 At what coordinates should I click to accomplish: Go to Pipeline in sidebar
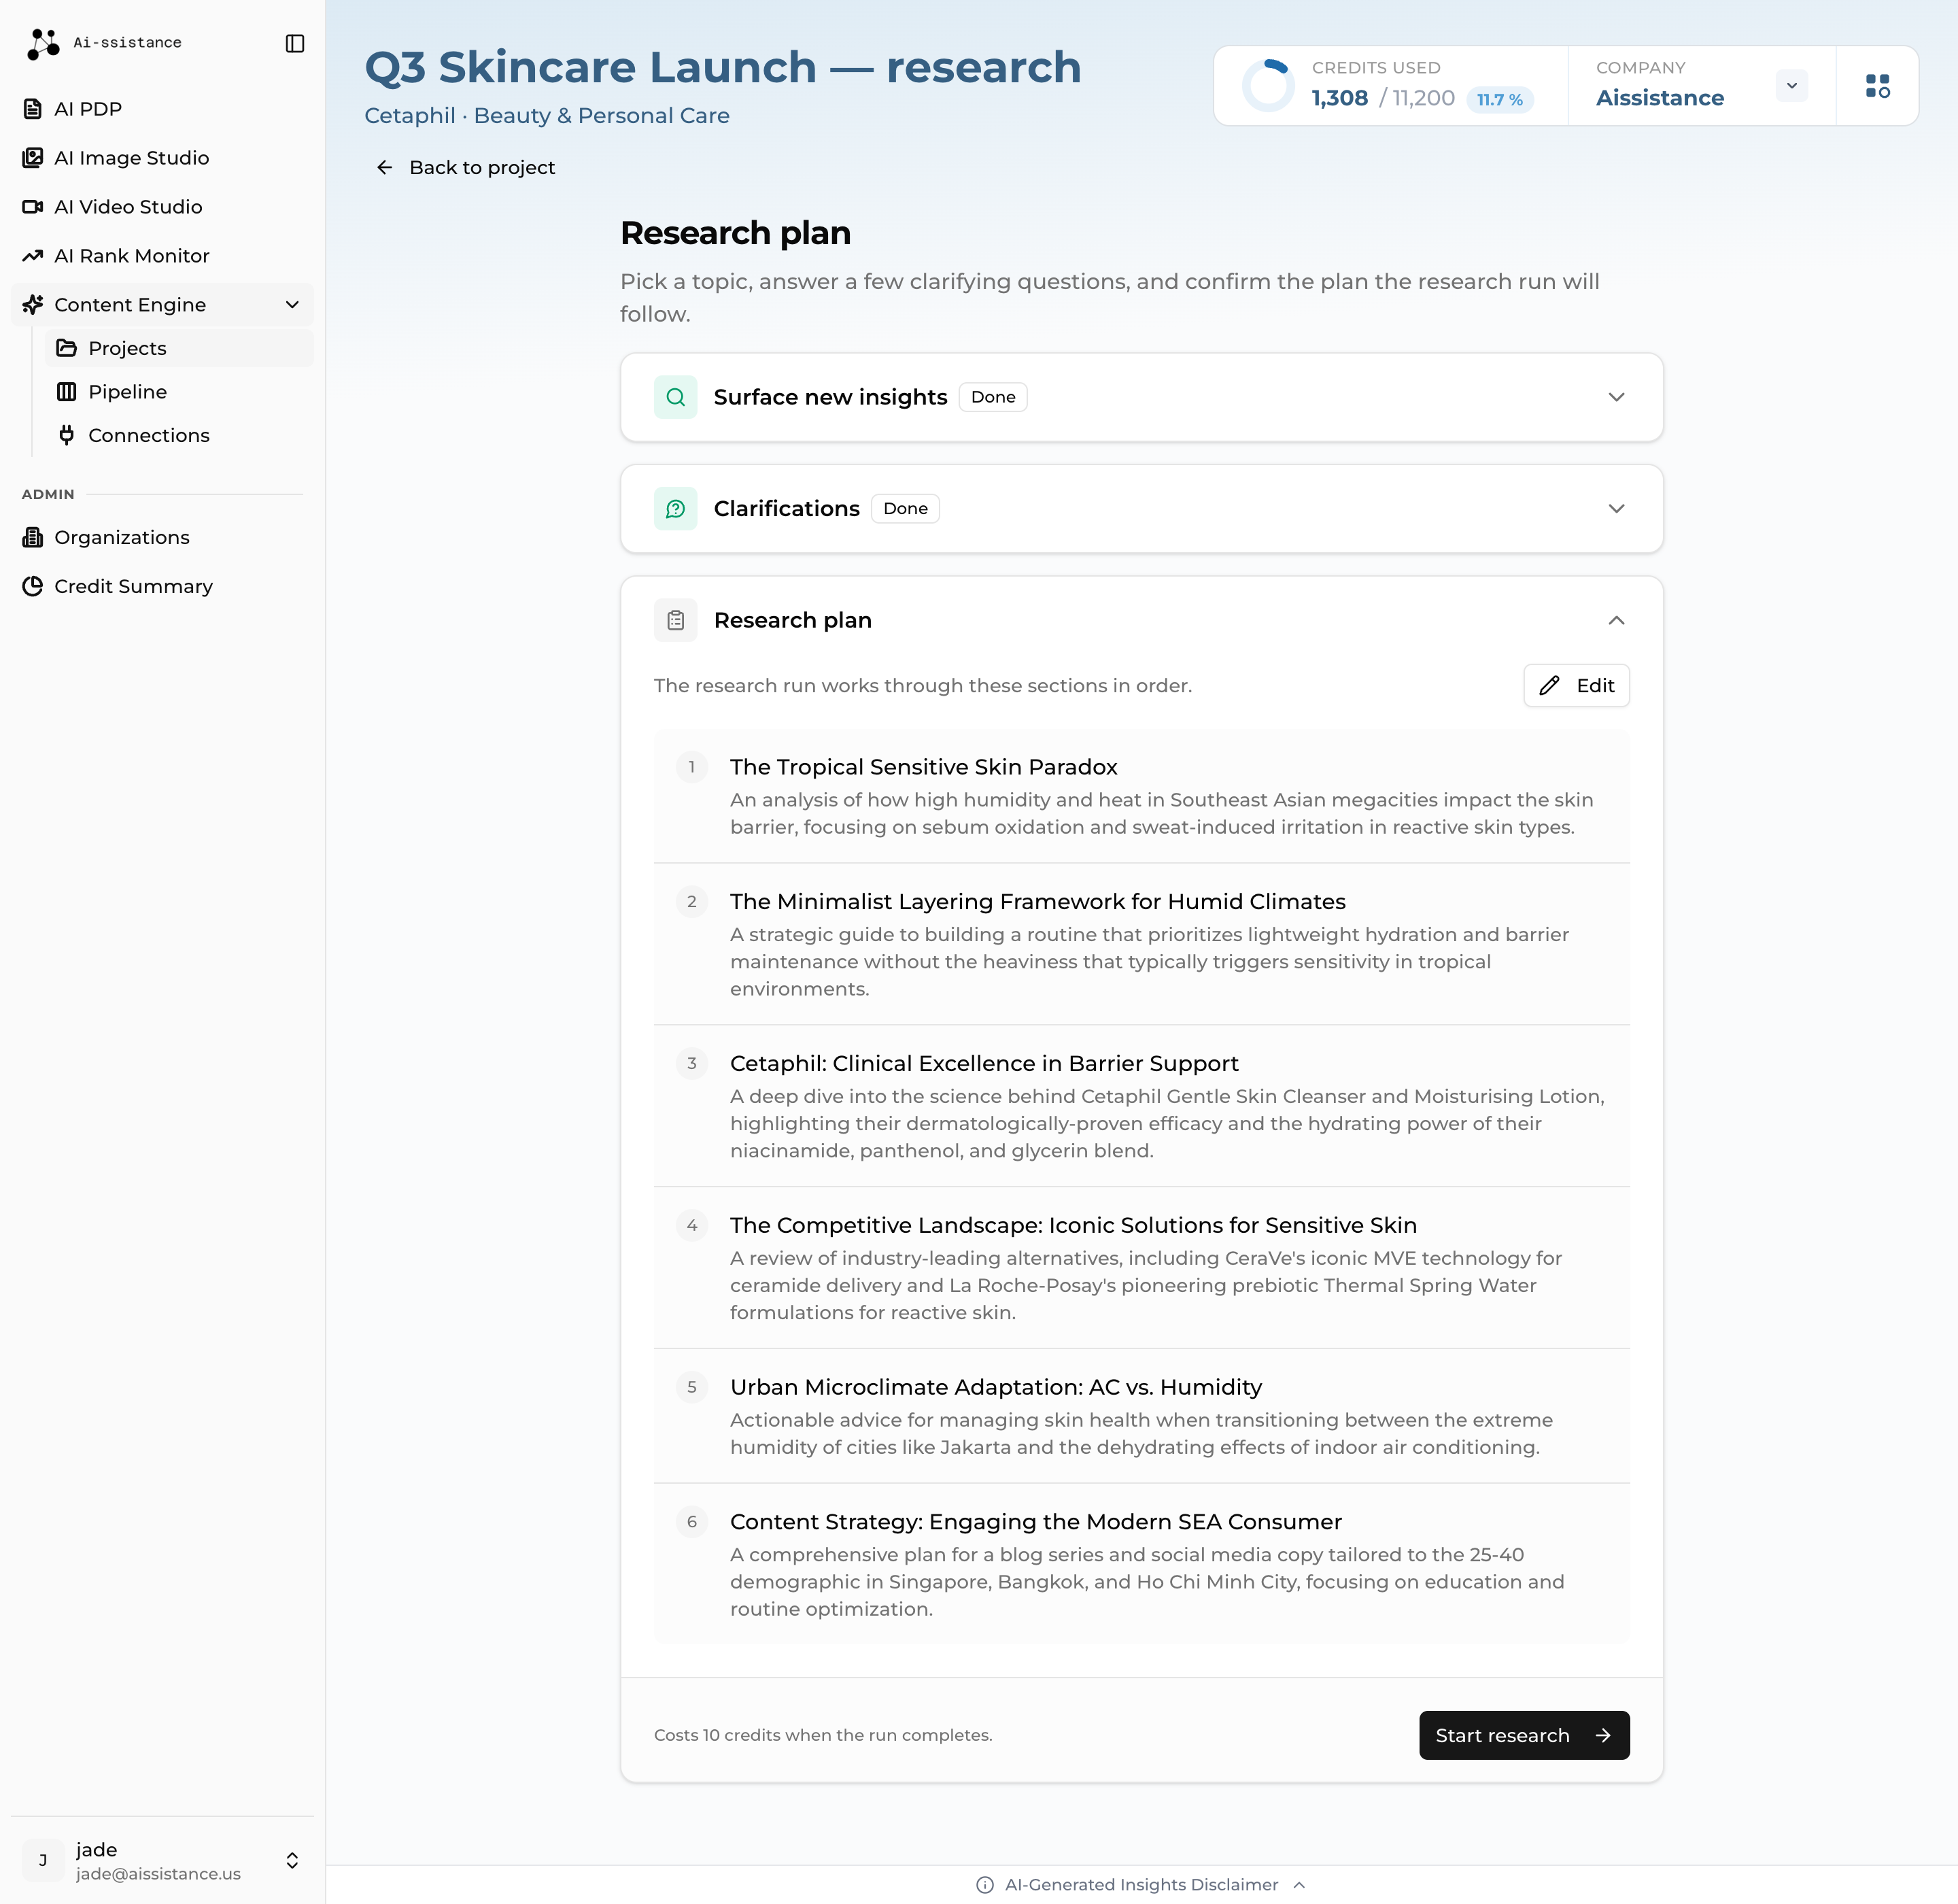click(x=179, y=392)
